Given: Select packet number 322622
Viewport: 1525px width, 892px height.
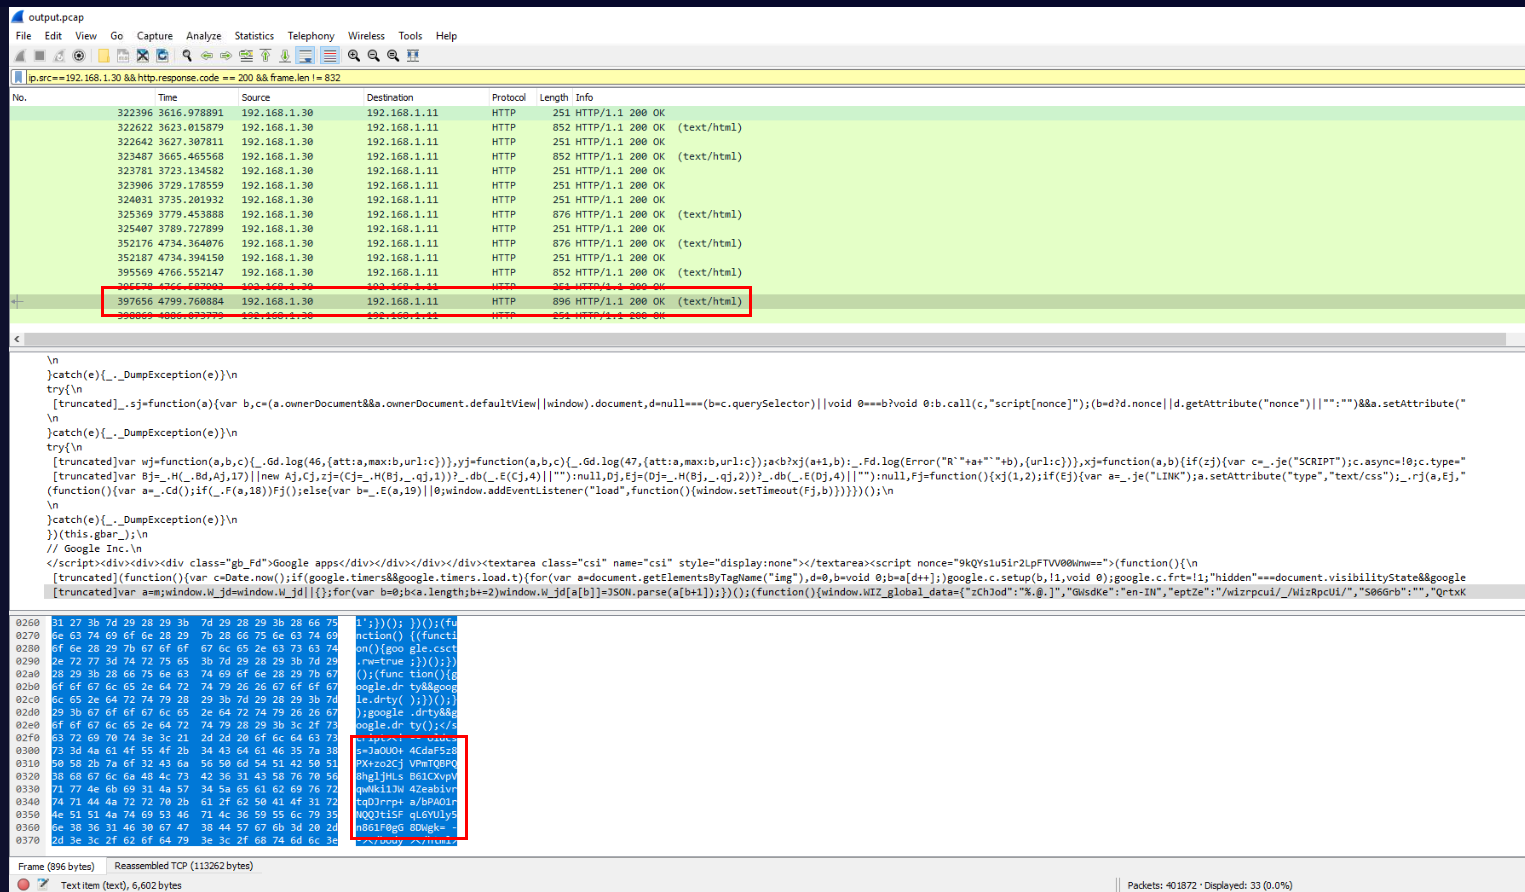Looking at the screenshot, I should tap(767, 128).
